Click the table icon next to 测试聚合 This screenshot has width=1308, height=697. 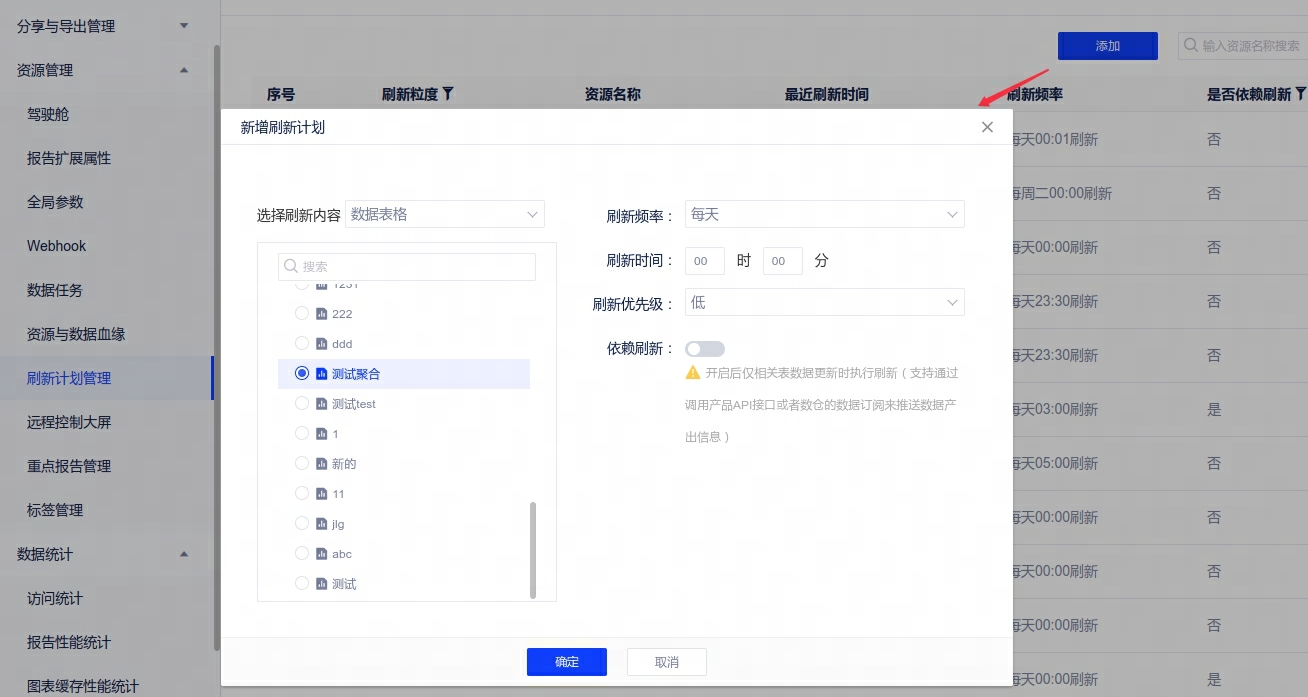point(322,374)
